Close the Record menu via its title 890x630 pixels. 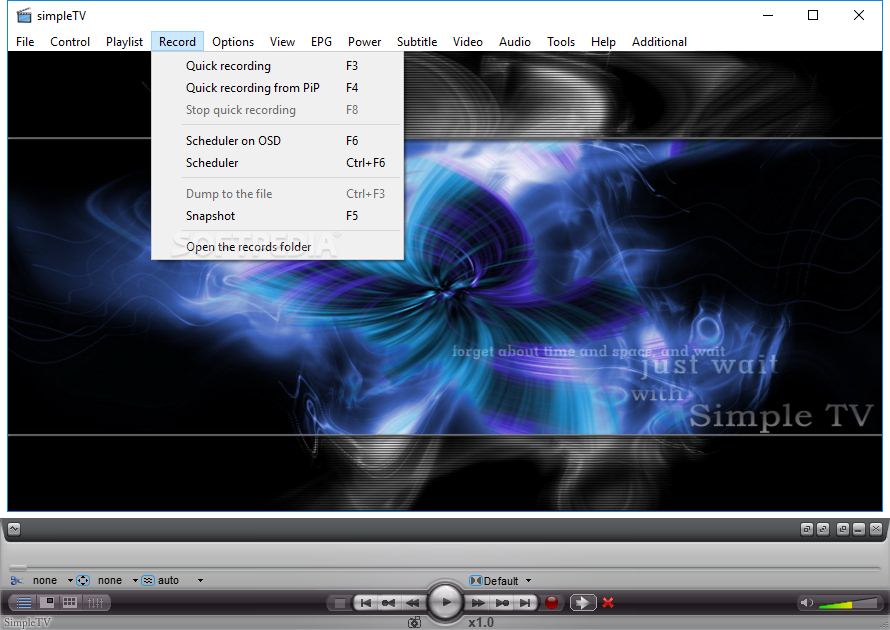(177, 41)
